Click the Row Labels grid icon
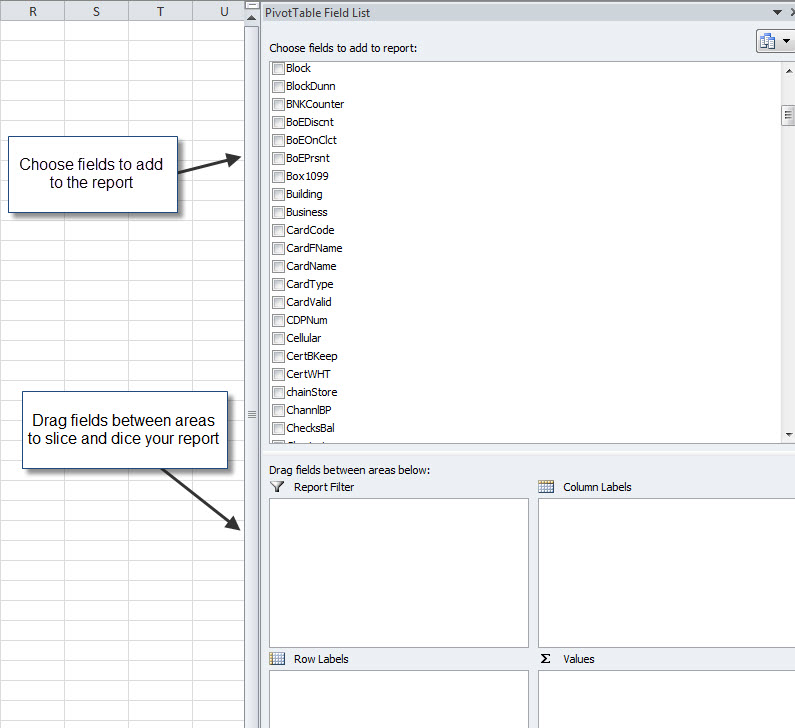 (277, 659)
